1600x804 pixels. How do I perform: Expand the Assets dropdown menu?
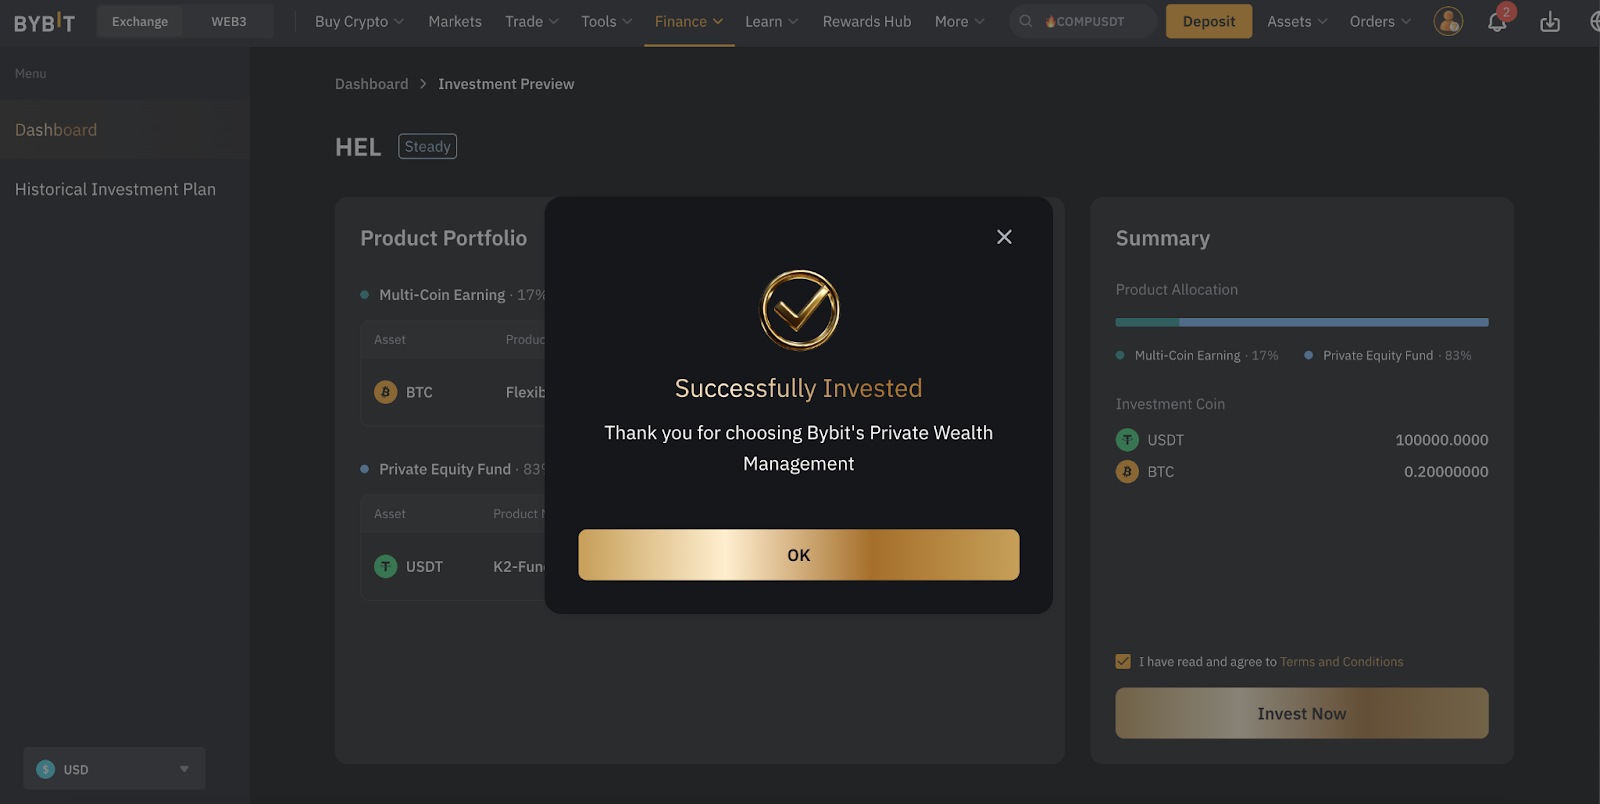coord(1297,22)
